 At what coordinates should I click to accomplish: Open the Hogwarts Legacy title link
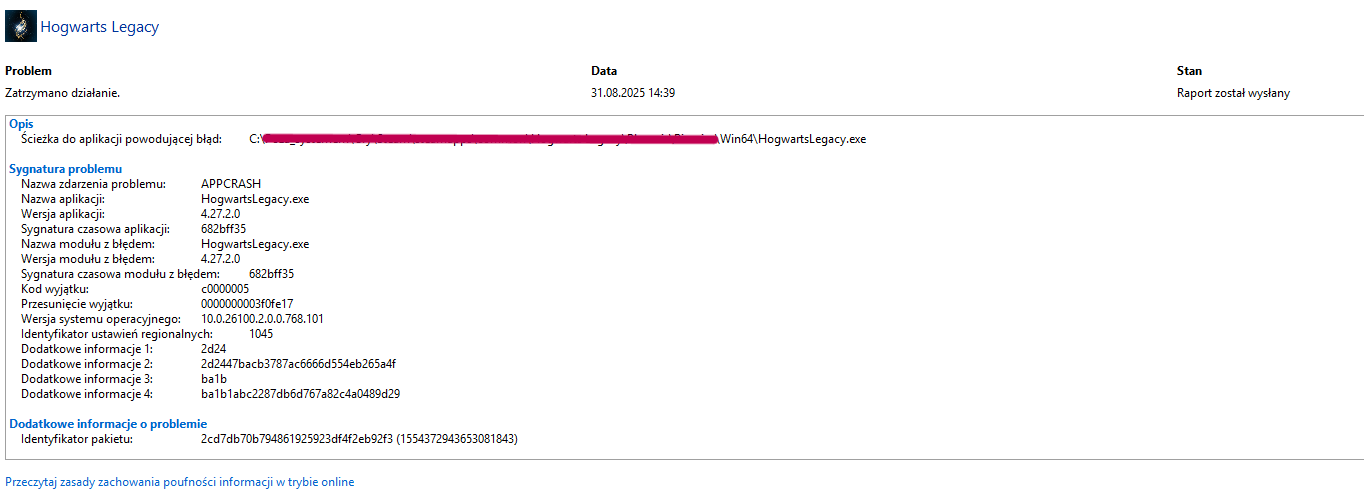[x=99, y=28]
